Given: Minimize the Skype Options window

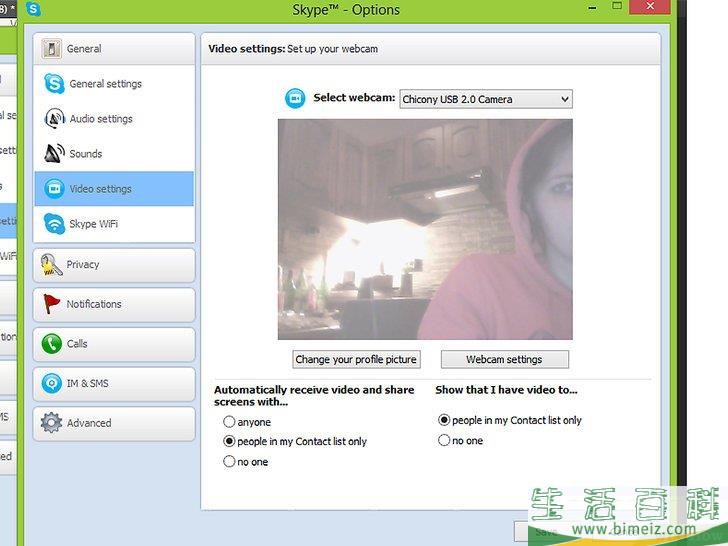Looking at the screenshot, I should 592,7.
